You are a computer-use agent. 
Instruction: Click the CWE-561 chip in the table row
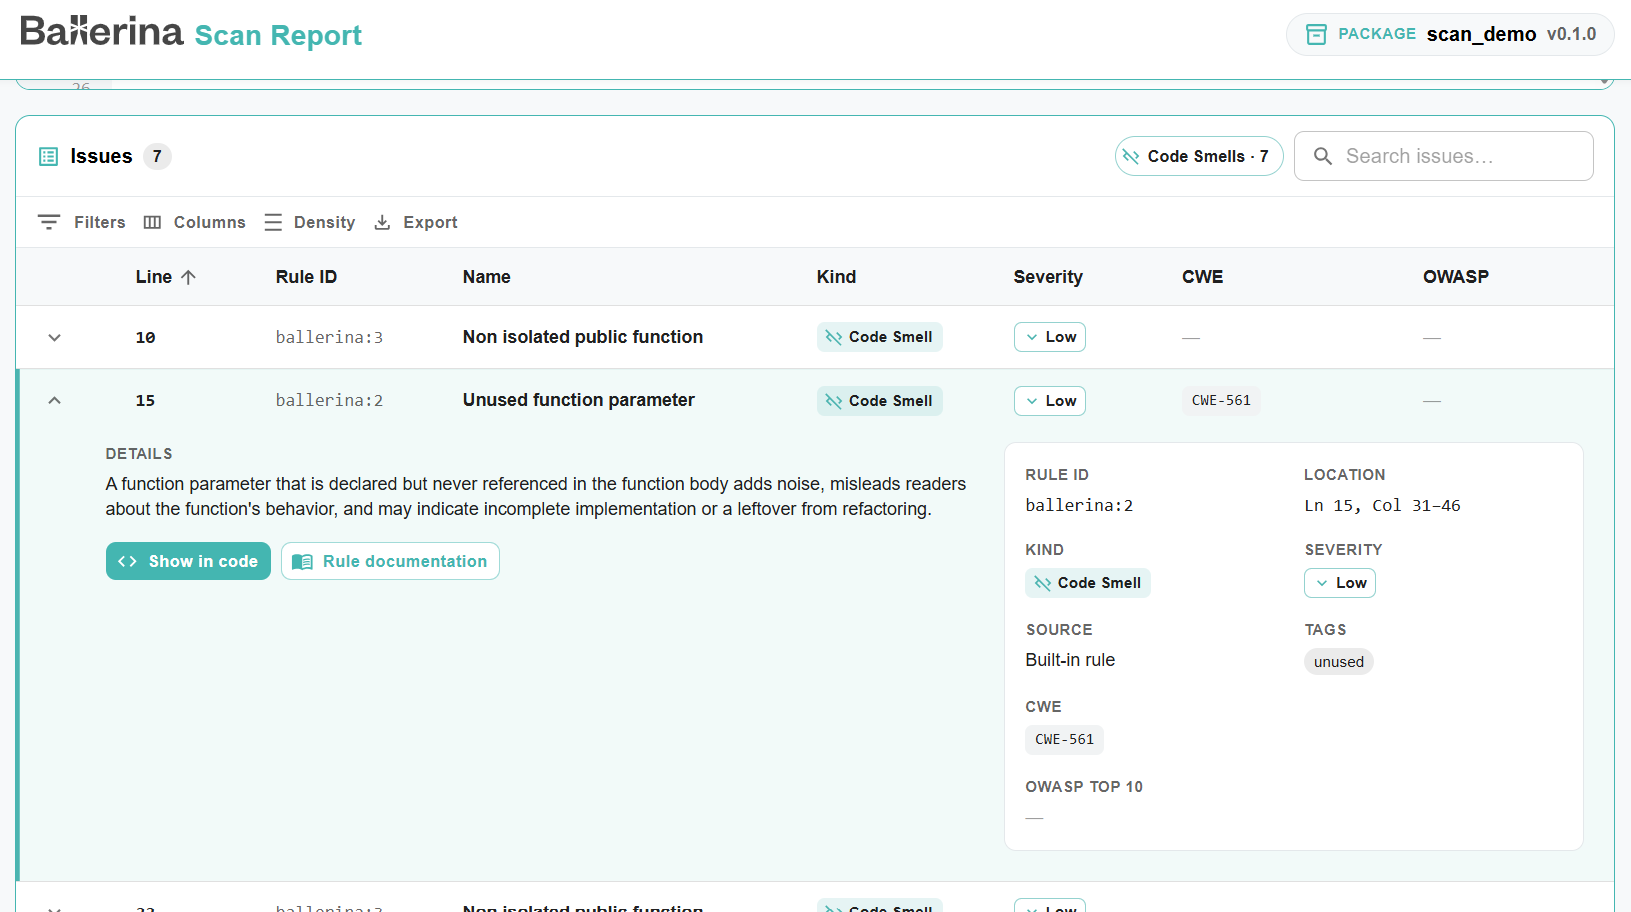pos(1221,400)
